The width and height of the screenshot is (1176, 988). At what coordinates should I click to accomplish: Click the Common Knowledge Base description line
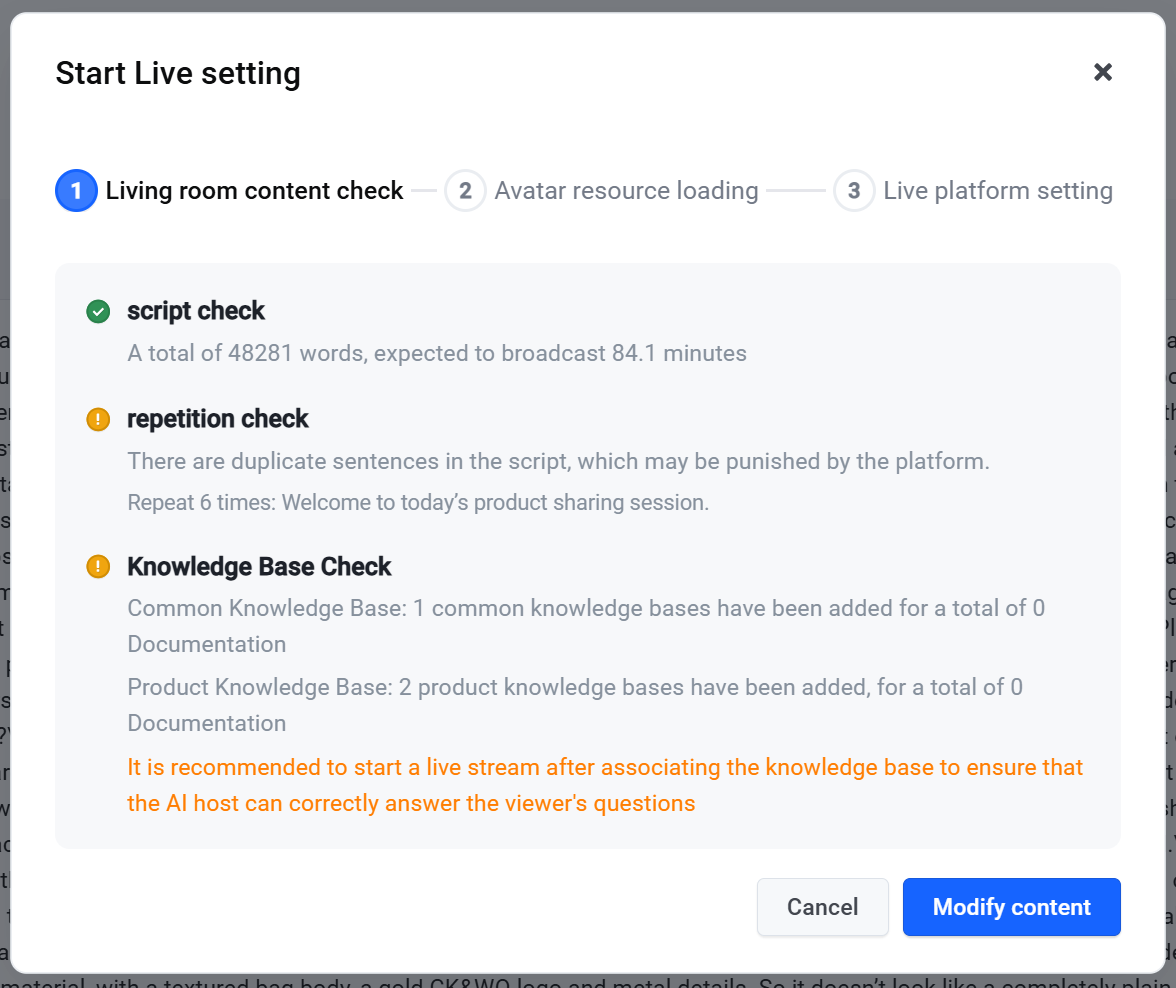[x=586, y=626]
